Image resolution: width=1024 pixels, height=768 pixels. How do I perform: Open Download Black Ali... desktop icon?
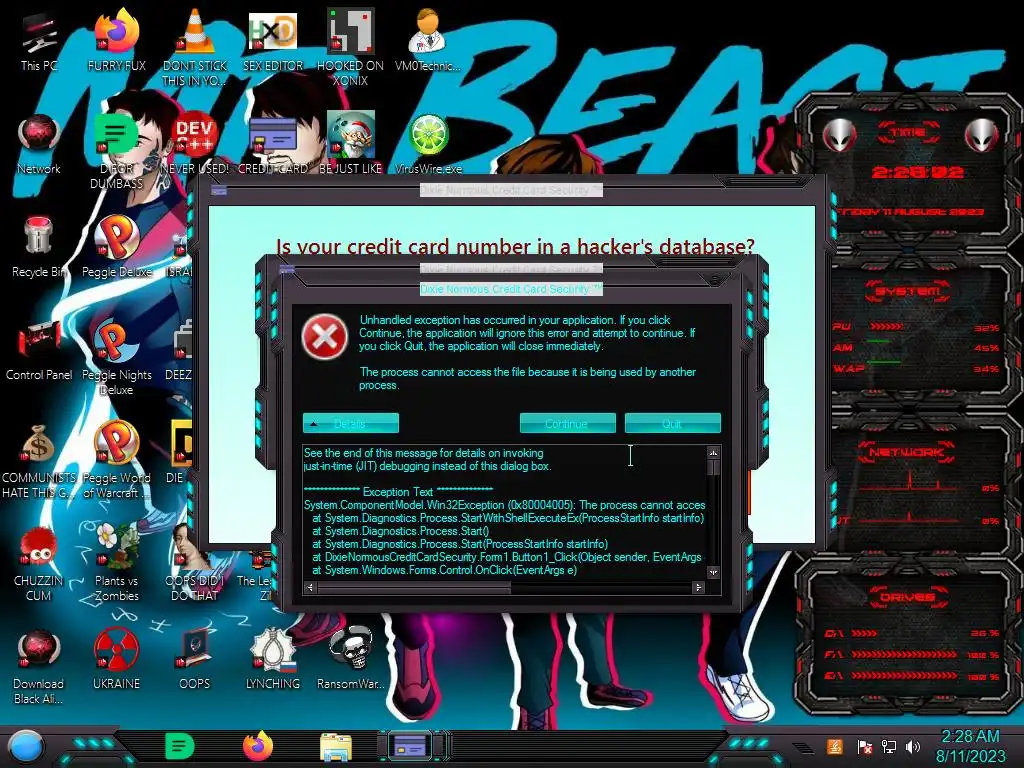(39, 667)
